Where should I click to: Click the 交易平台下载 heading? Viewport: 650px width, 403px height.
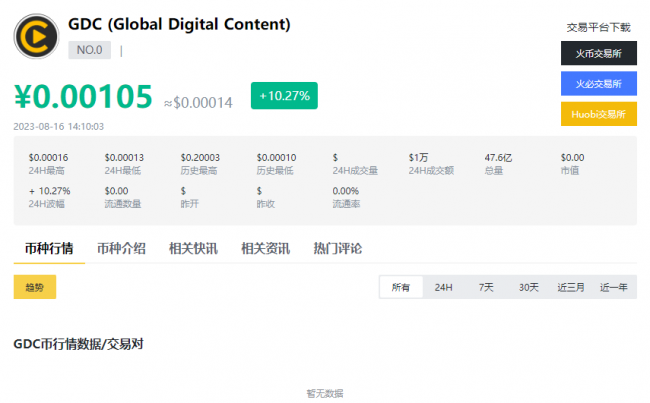point(599,27)
